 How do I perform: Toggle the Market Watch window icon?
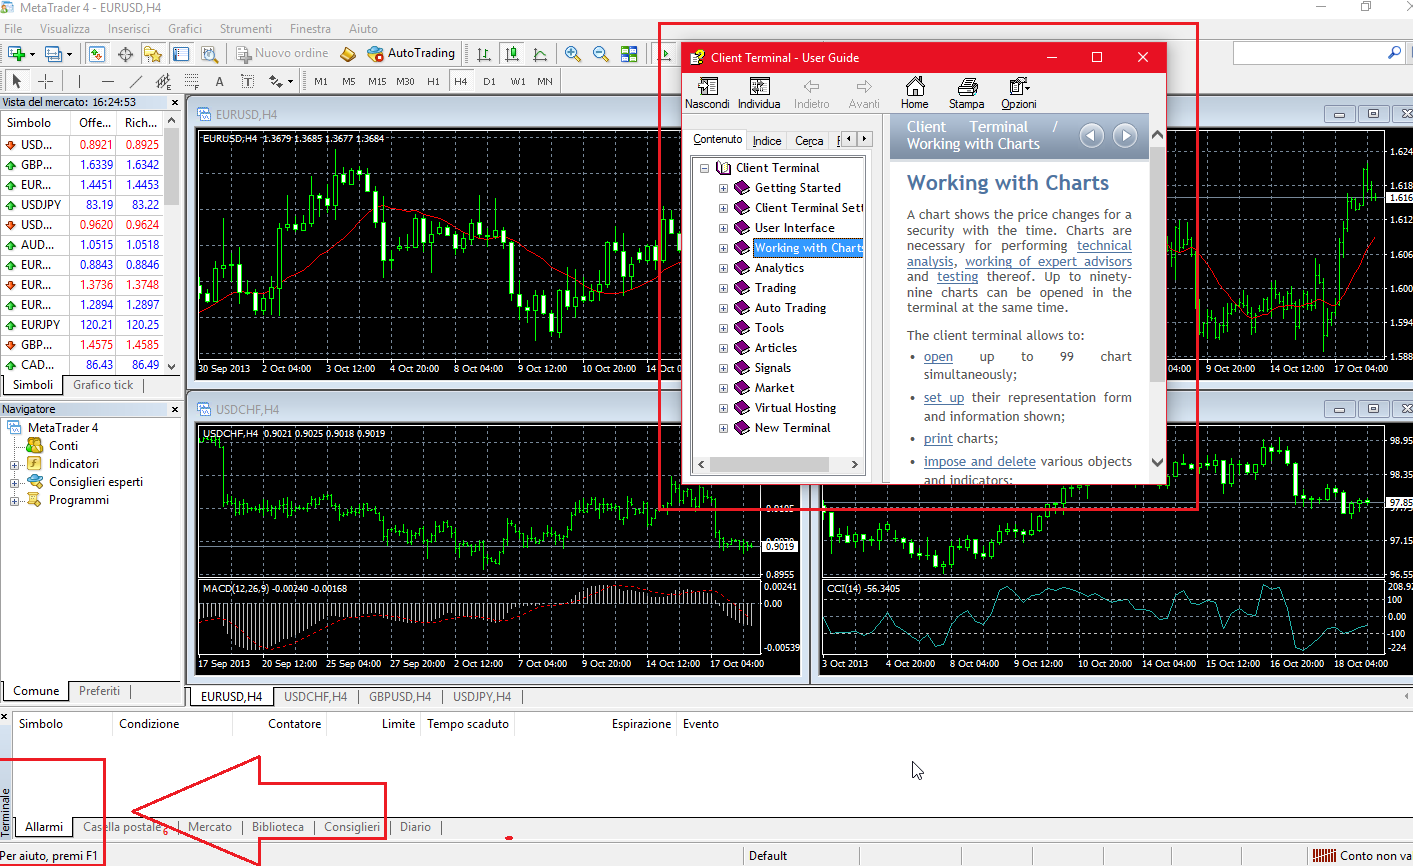click(97, 54)
